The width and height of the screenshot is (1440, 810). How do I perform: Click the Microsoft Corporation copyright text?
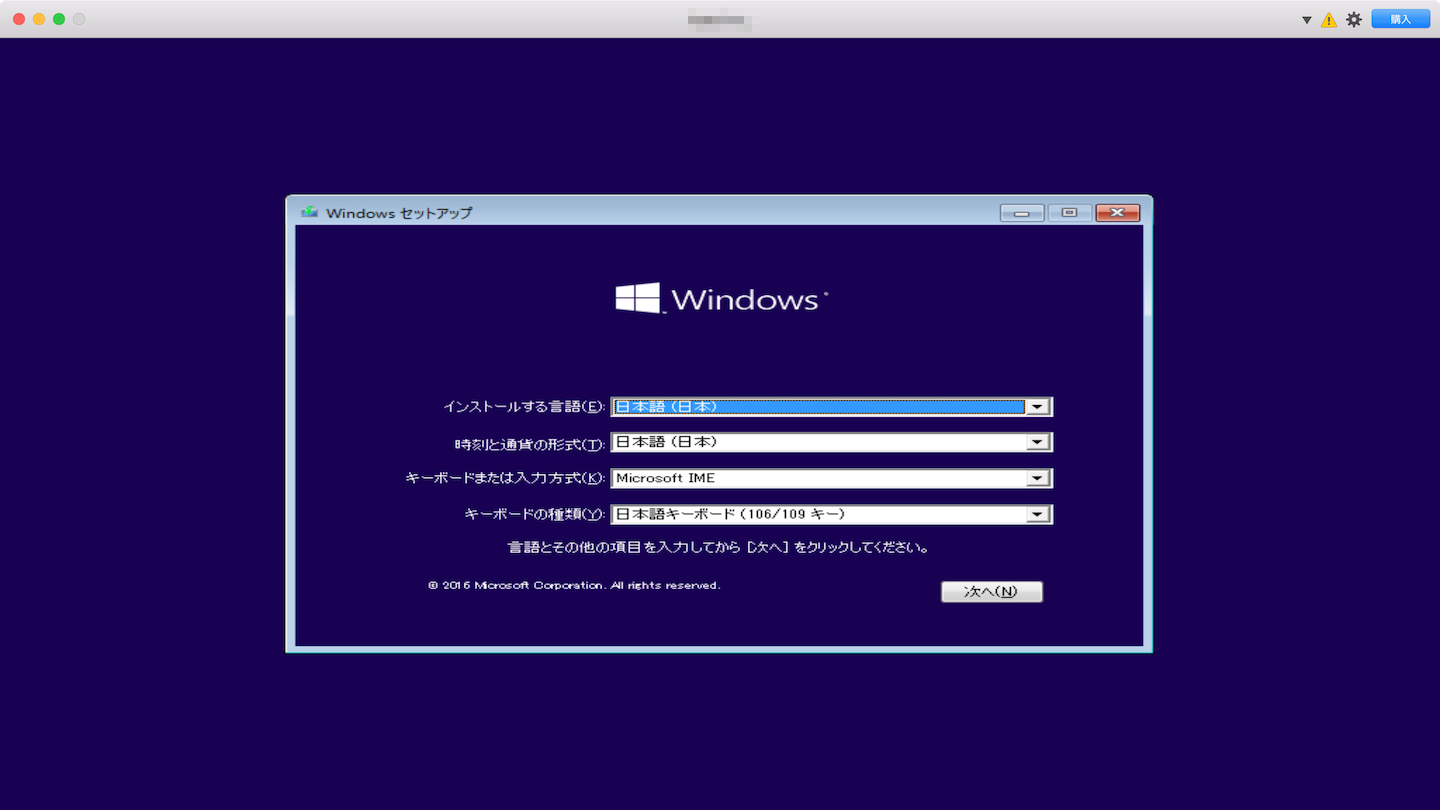(574, 585)
